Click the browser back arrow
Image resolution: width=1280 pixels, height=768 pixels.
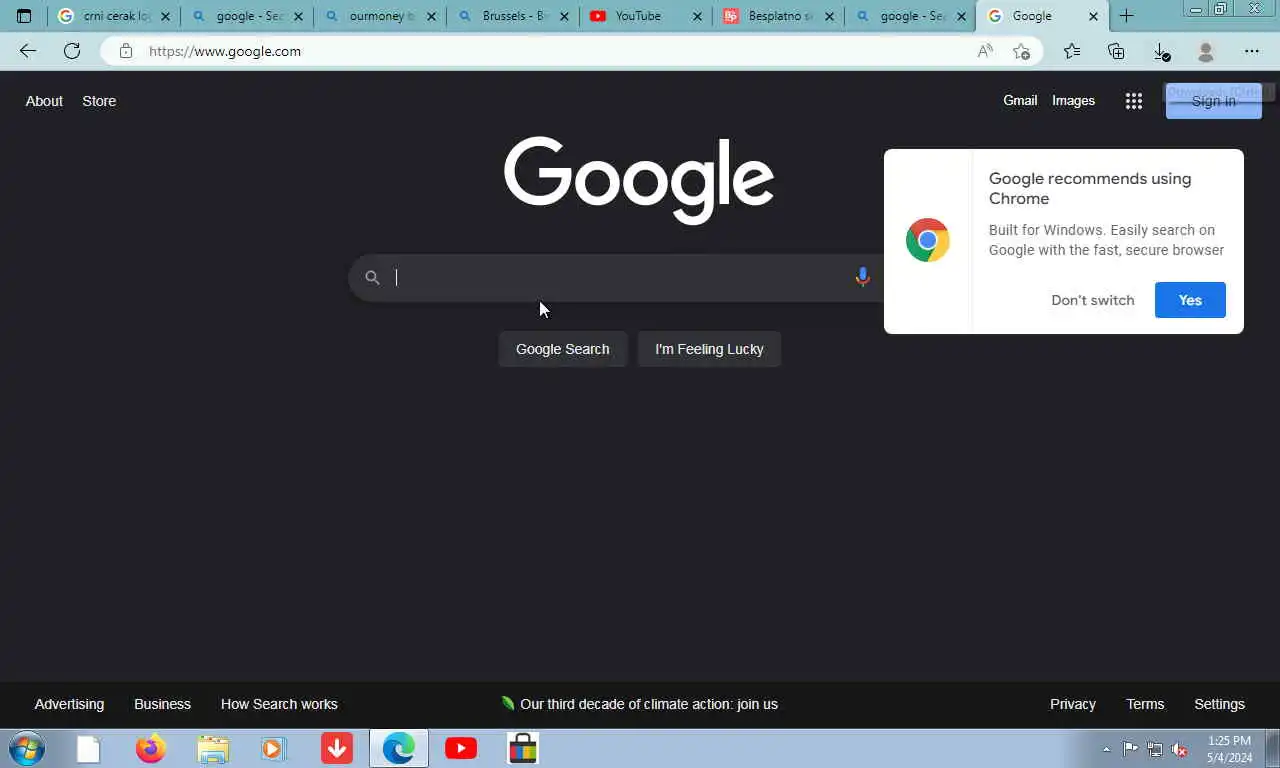tap(28, 51)
